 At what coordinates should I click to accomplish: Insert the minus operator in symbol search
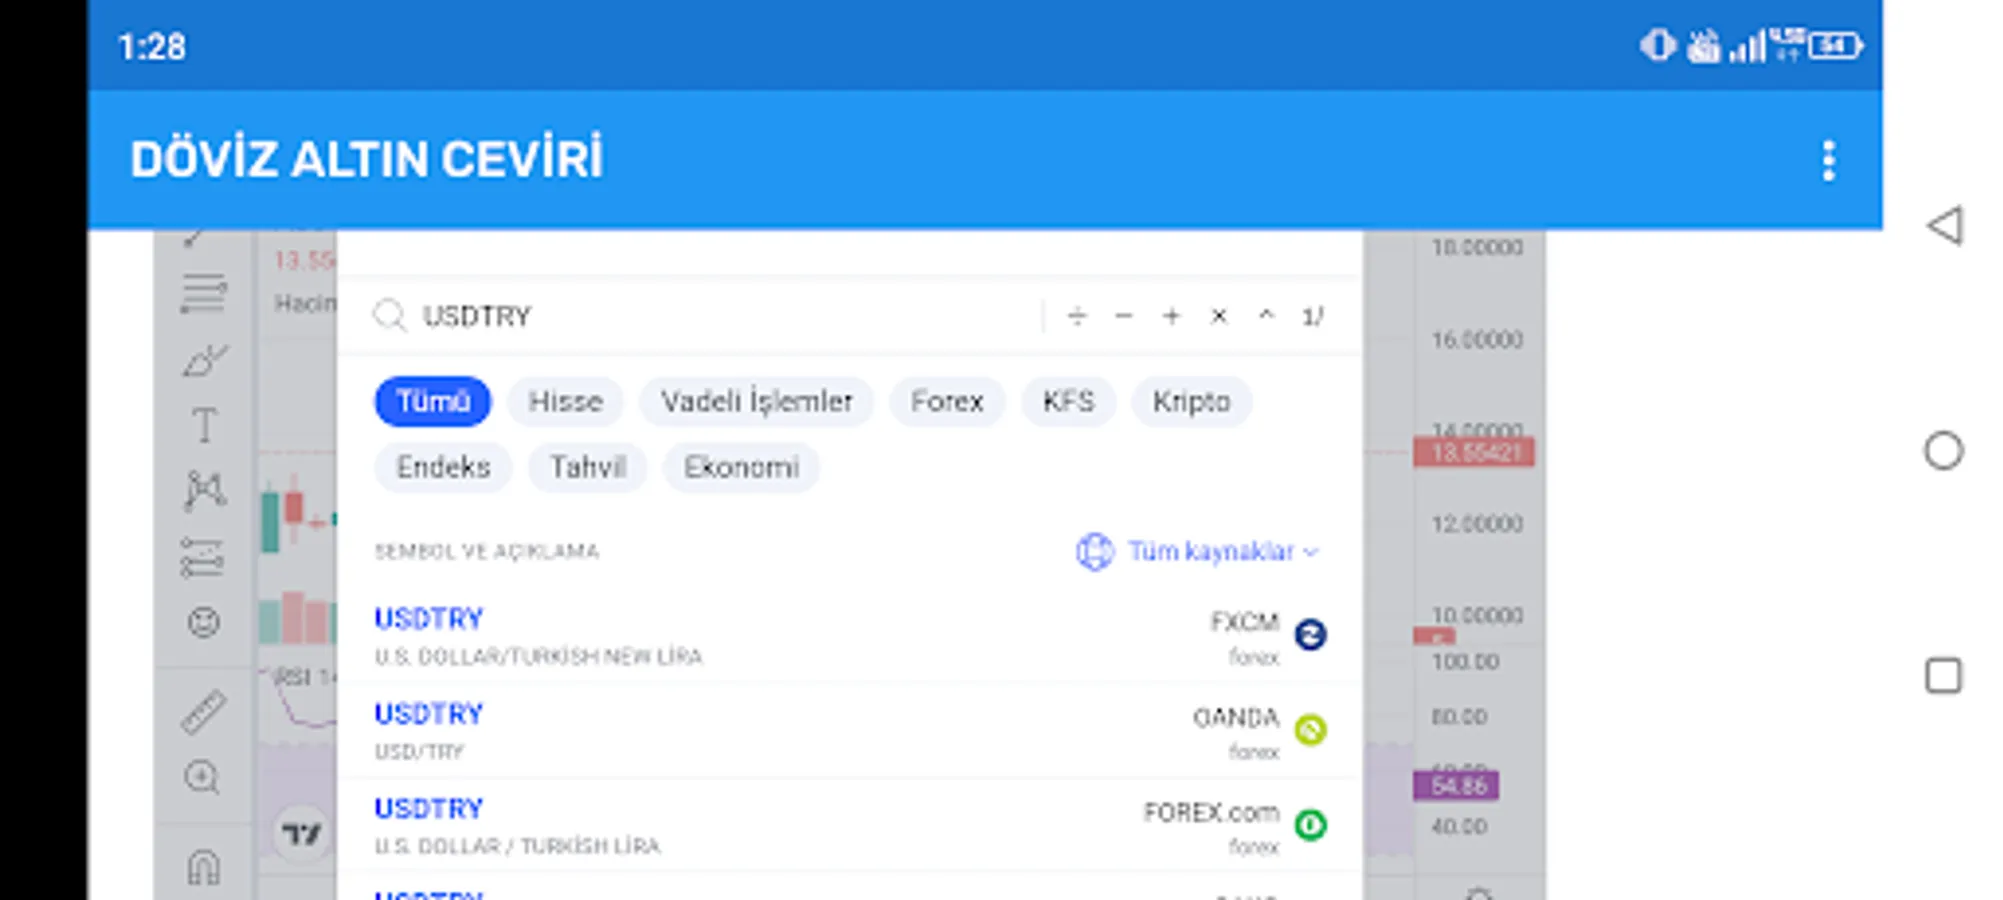(1124, 316)
